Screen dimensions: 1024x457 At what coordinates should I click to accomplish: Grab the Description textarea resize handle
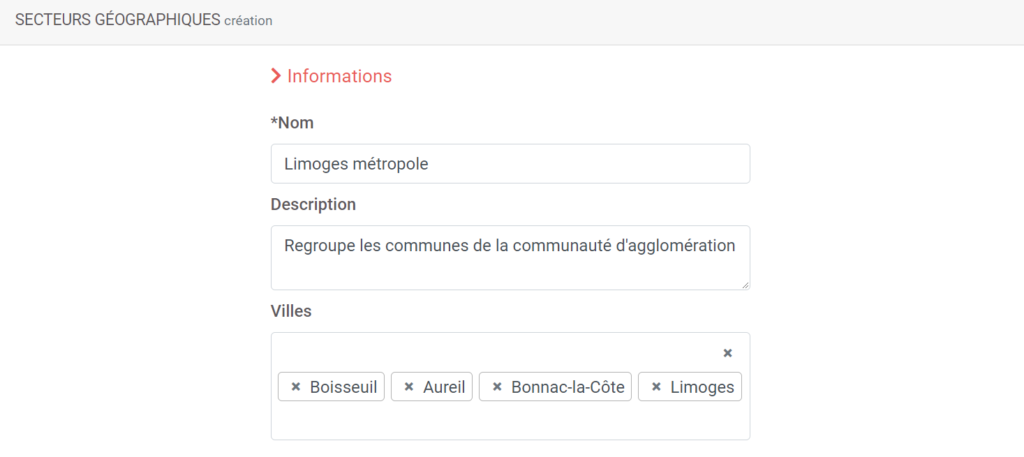tap(745, 285)
